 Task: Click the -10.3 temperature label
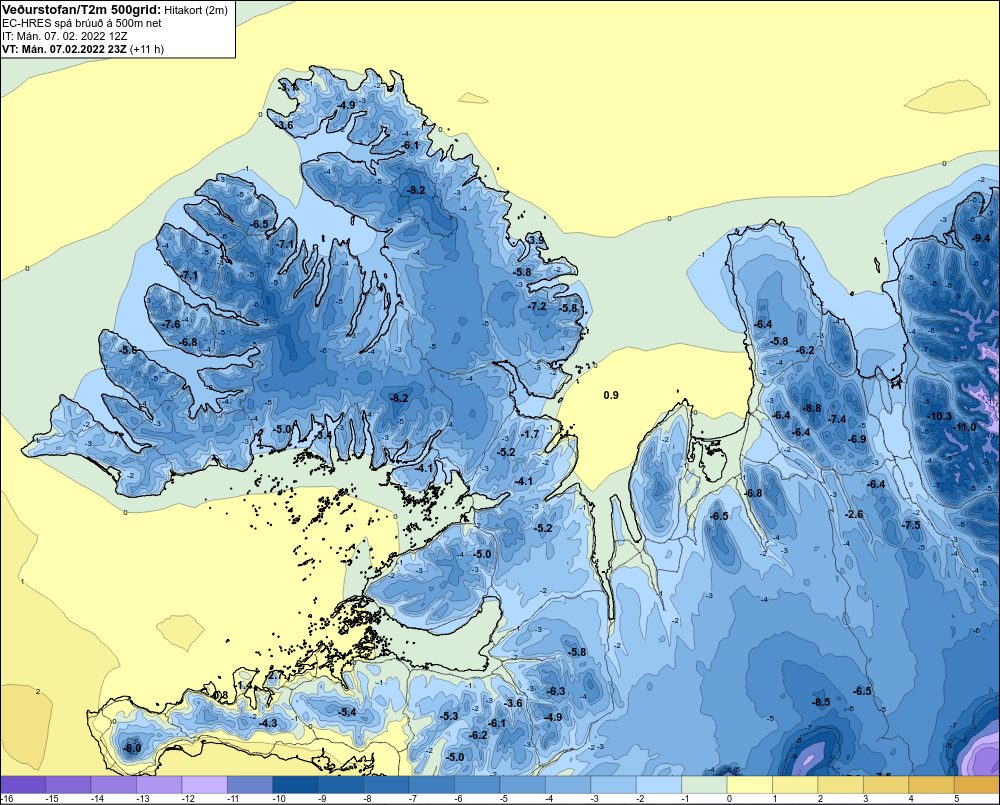coord(939,417)
